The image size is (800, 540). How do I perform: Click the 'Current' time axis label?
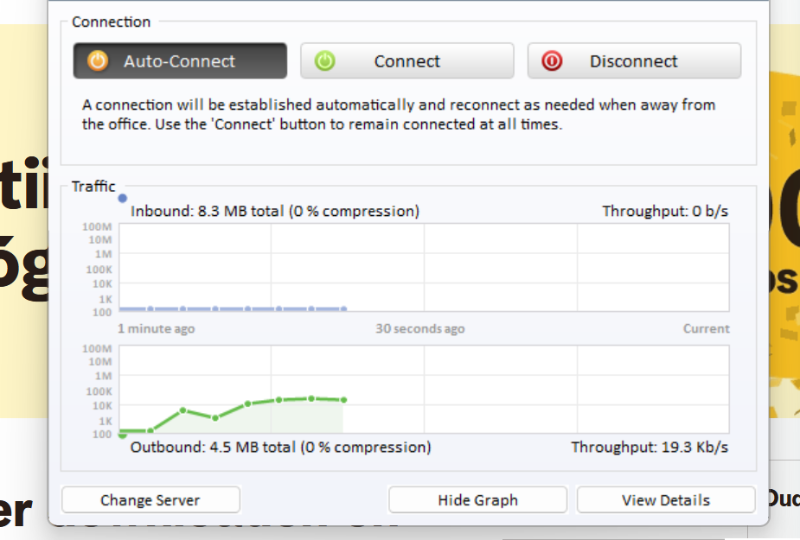(706, 329)
